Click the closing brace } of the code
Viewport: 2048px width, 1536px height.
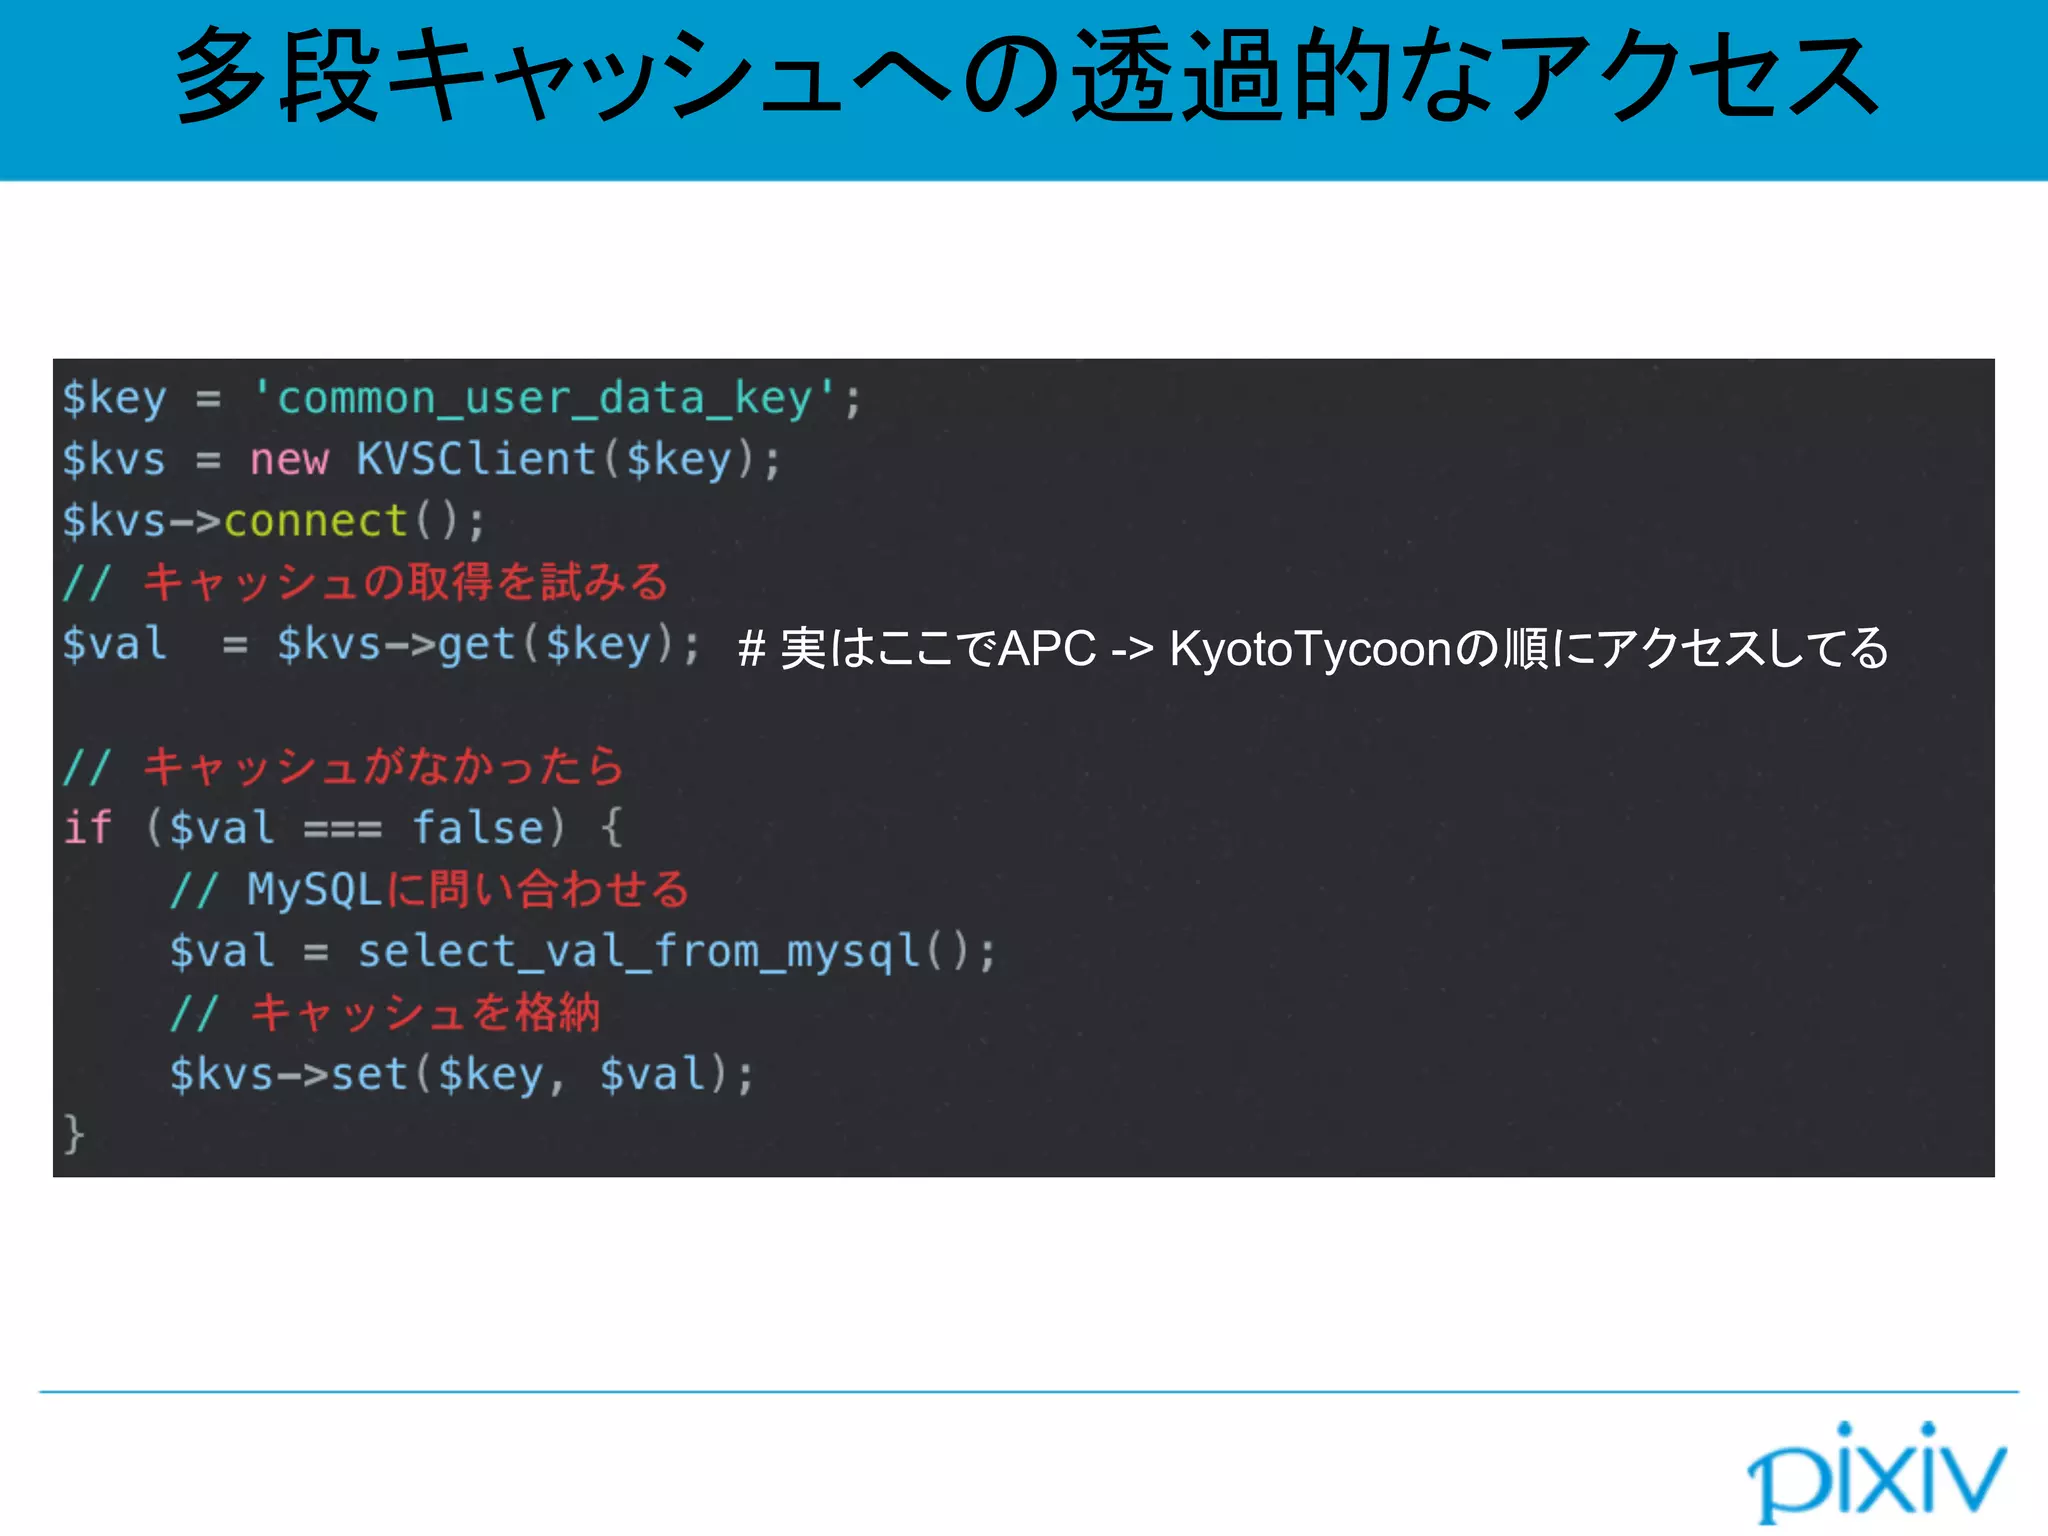pos(74,1135)
